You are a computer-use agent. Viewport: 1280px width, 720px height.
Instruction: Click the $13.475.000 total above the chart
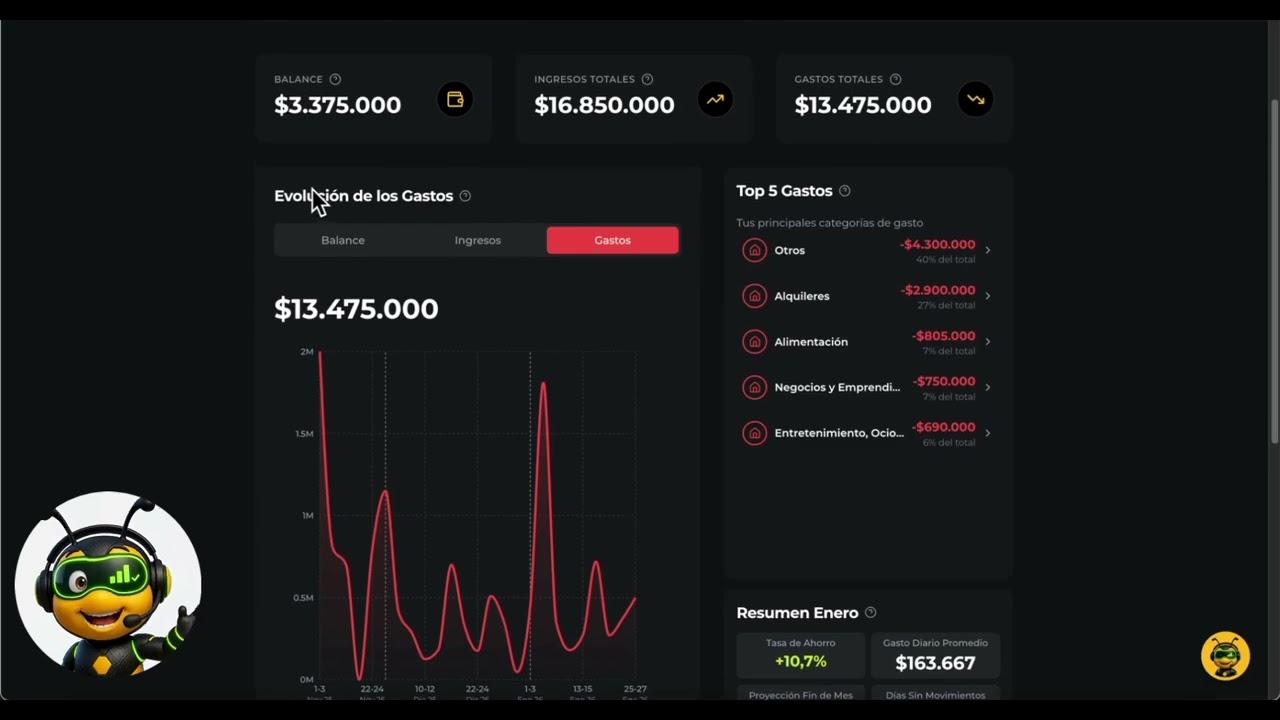click(x=356, y=309)
